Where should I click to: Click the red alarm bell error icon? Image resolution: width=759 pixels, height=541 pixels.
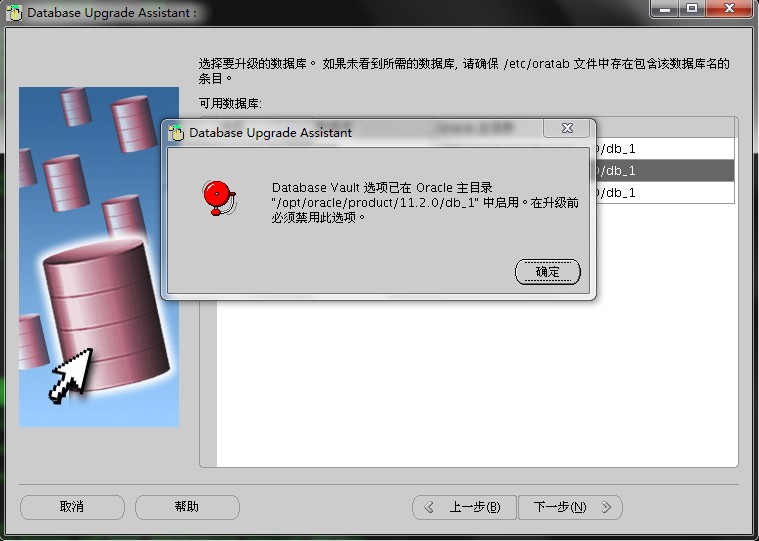(x=219, y=197)
